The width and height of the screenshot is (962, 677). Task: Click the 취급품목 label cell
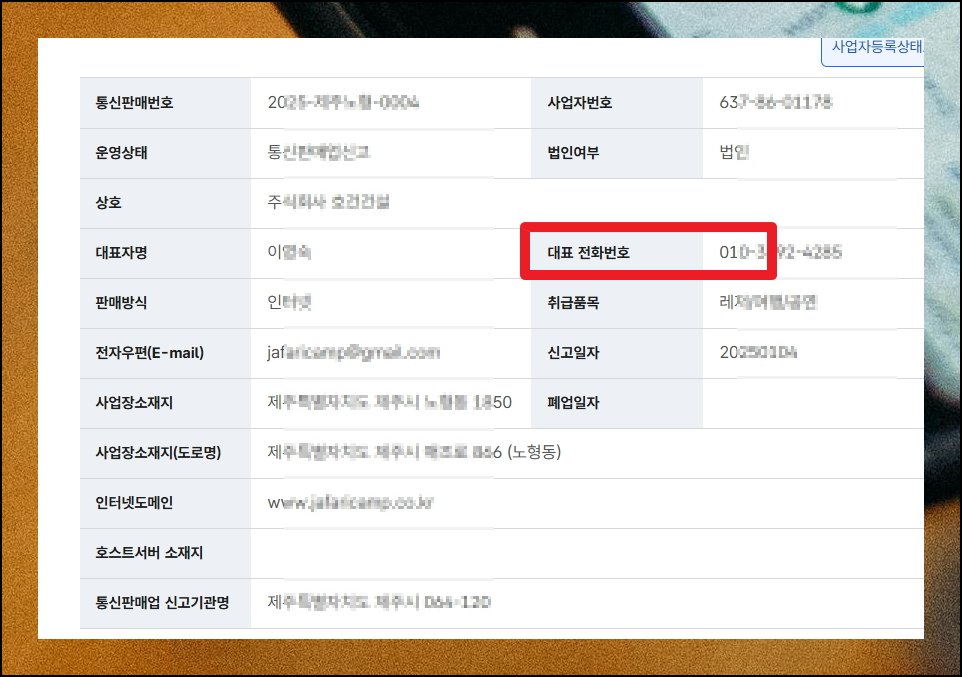tap(573, 303)
